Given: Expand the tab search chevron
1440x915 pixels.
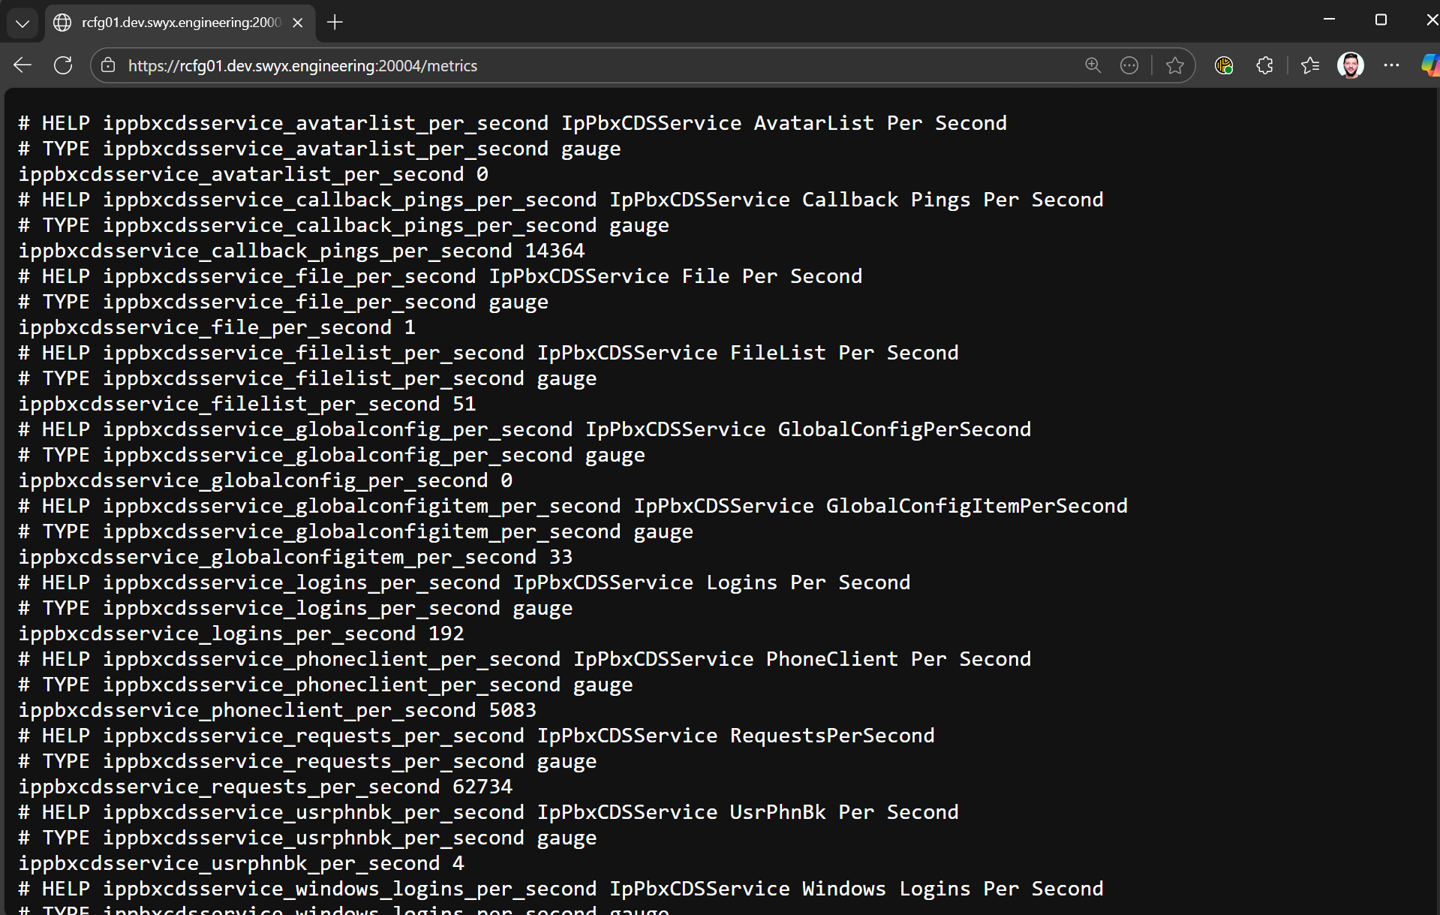Looking at the screenshot, I should pos(22,22).
